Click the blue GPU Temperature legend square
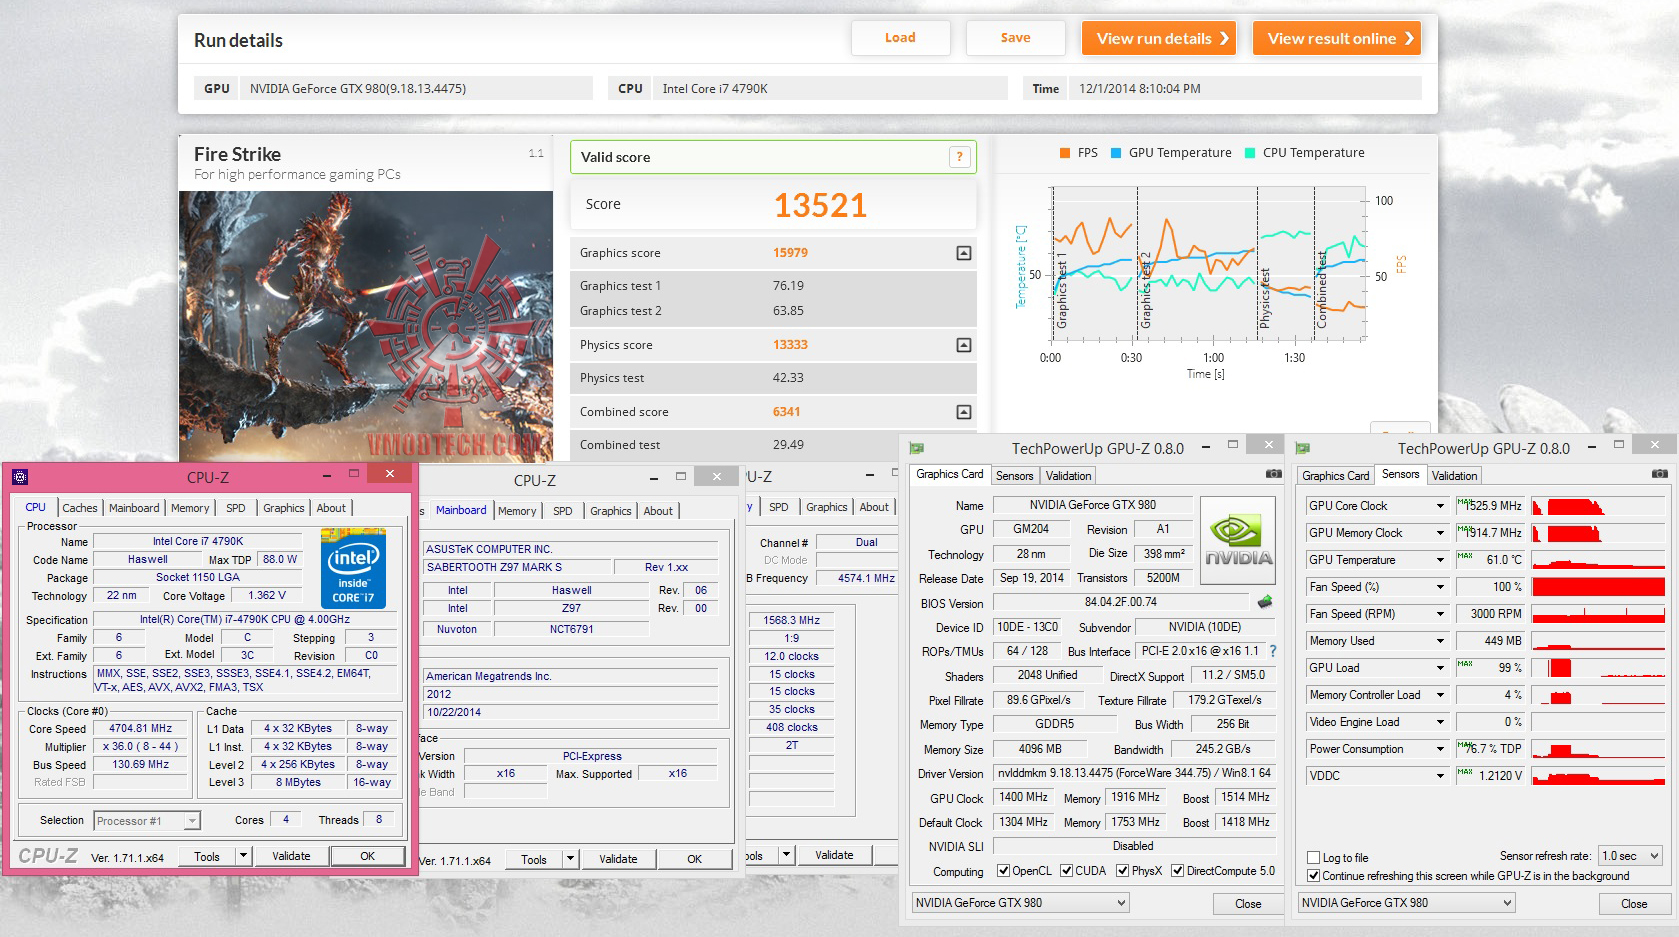The height and width of the screenshot is (937, 1679). [x=1116, y=153]
